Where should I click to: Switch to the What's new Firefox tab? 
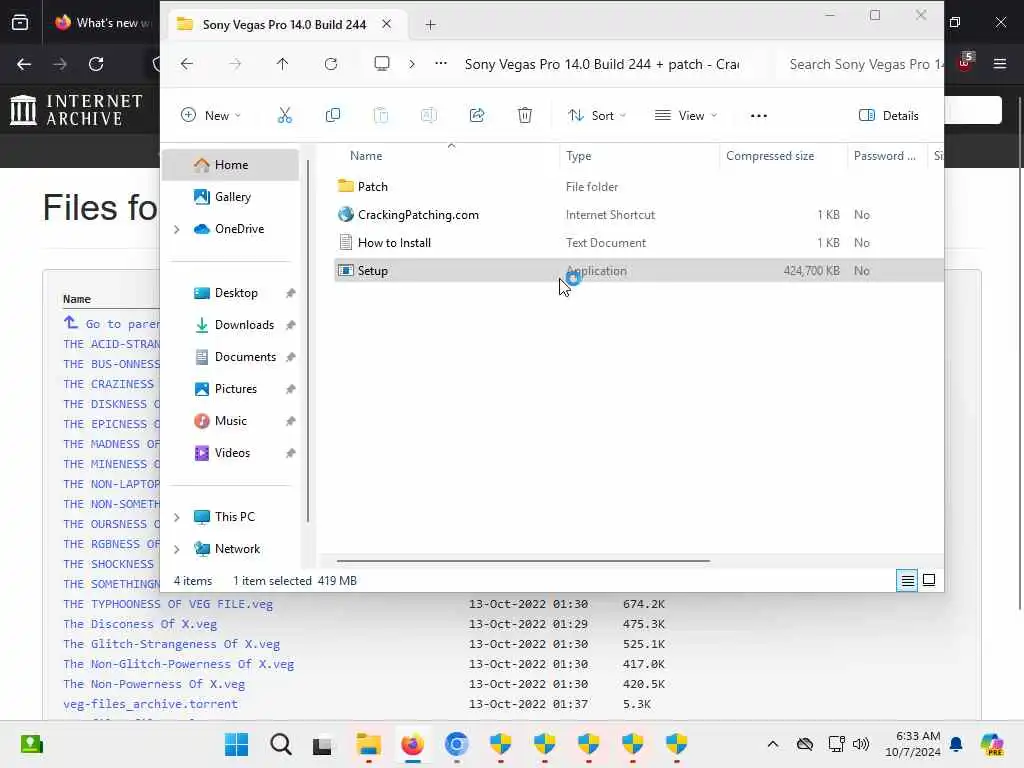[x=101, y=23]
